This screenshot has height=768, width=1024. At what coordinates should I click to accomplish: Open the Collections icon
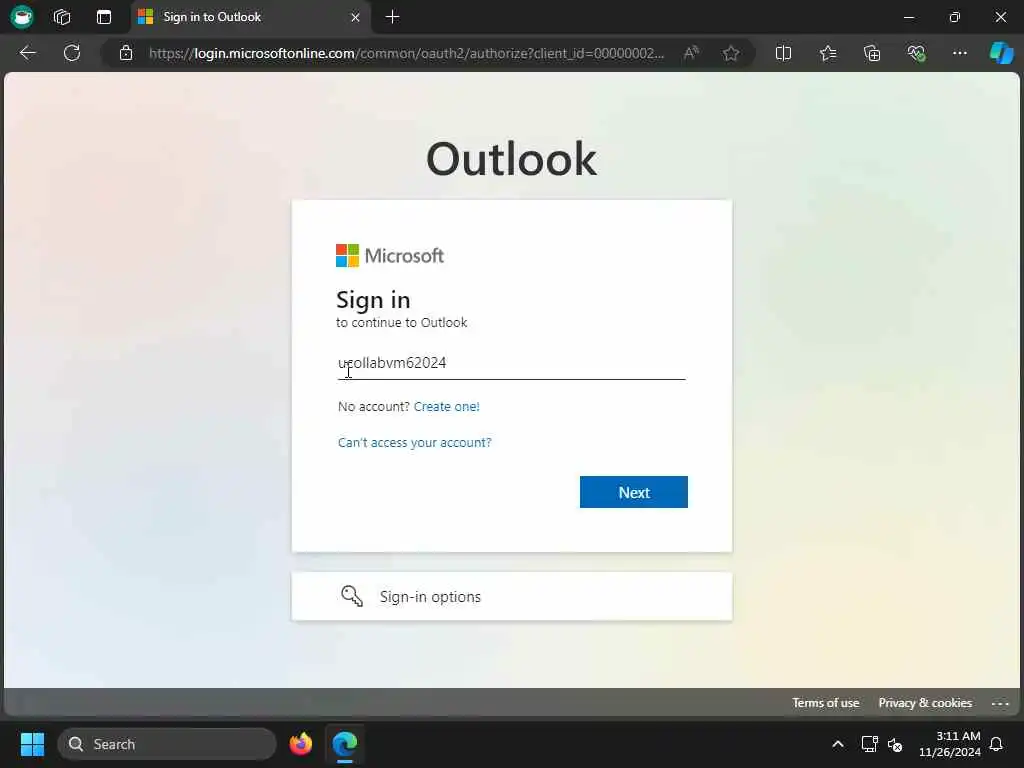pos(872,53)
